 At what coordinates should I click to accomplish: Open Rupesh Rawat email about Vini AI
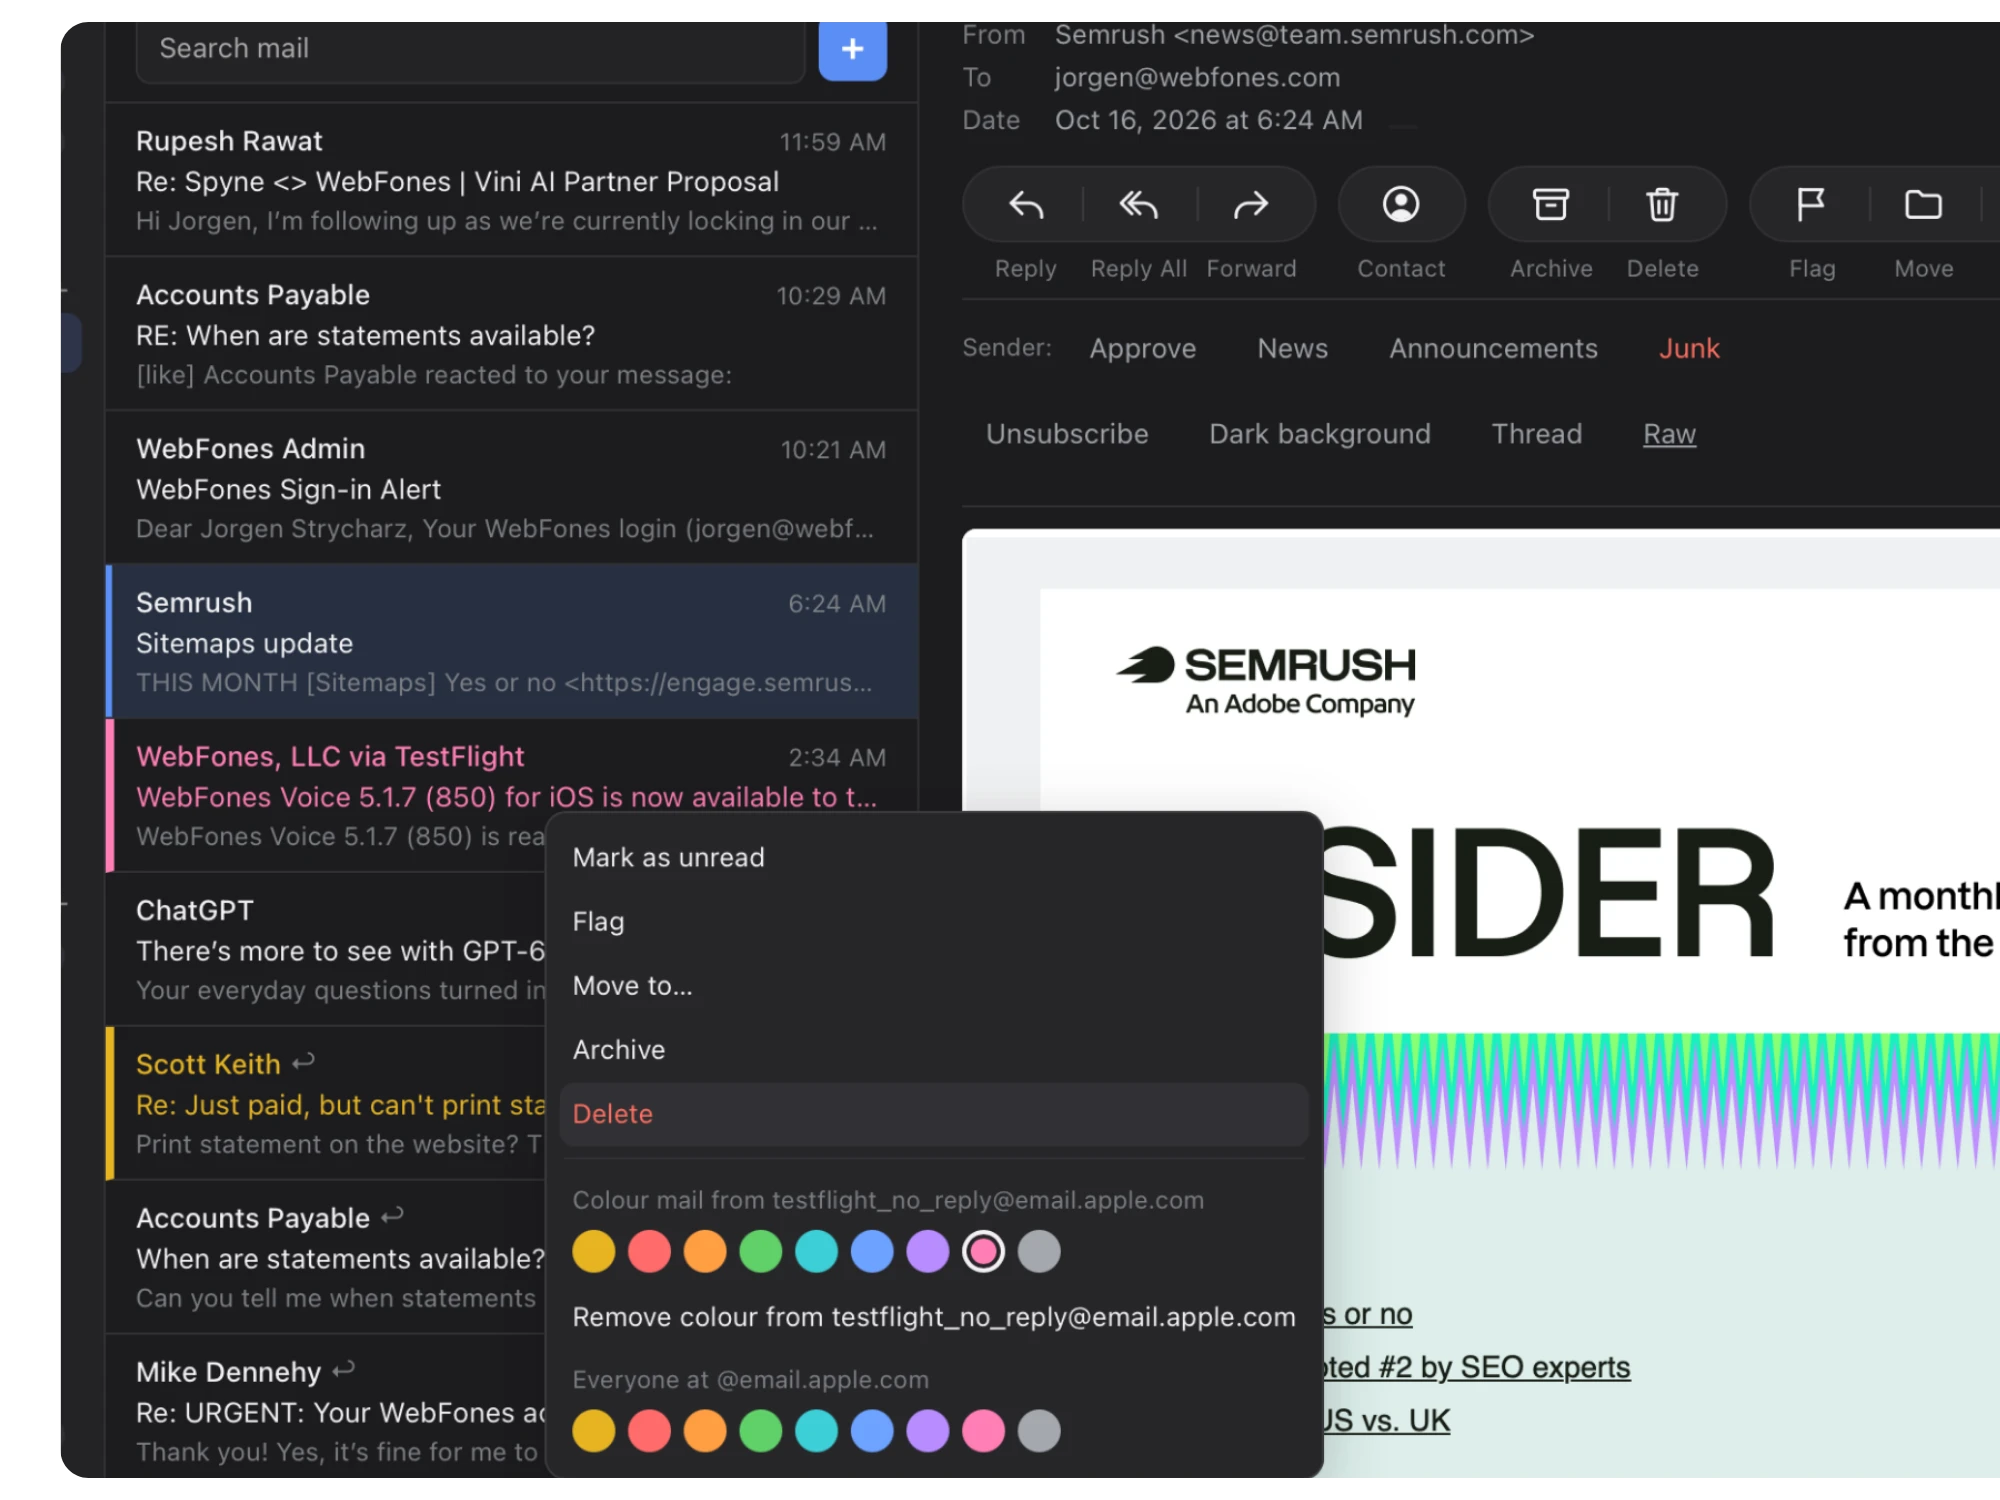click(x=511, y=180)
